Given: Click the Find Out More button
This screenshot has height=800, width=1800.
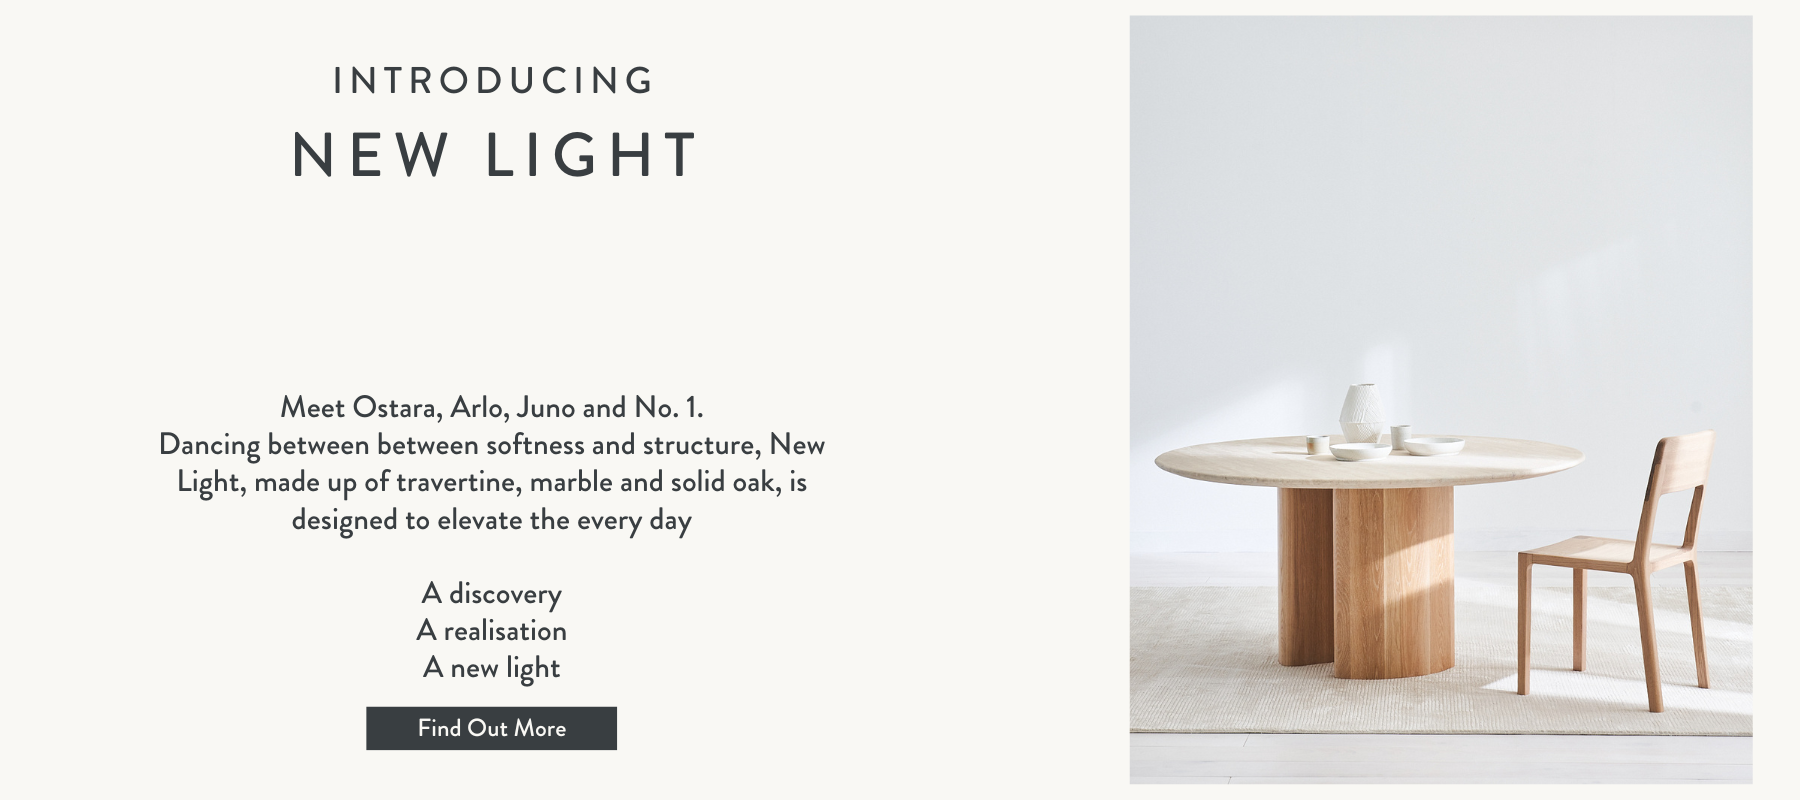Looking at the screenshot, I should 491,728.
